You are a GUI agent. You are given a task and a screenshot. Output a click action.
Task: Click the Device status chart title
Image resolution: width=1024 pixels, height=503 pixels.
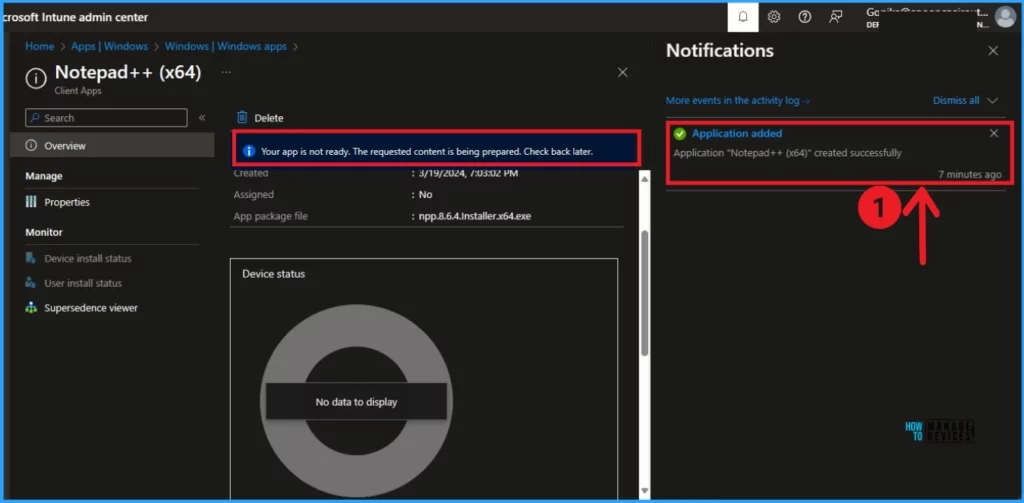(x=274, y=274)
